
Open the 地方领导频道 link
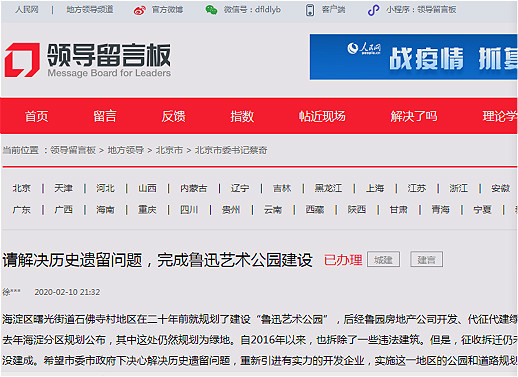90,10
